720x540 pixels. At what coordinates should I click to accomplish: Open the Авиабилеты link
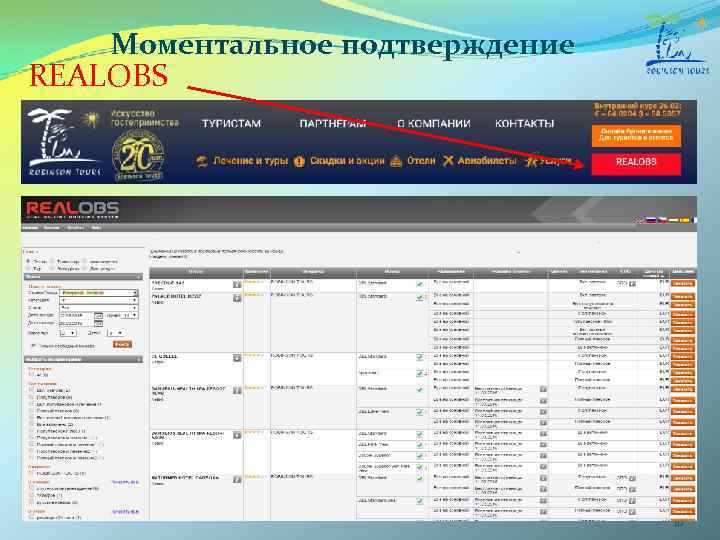[x=487, y=161]
